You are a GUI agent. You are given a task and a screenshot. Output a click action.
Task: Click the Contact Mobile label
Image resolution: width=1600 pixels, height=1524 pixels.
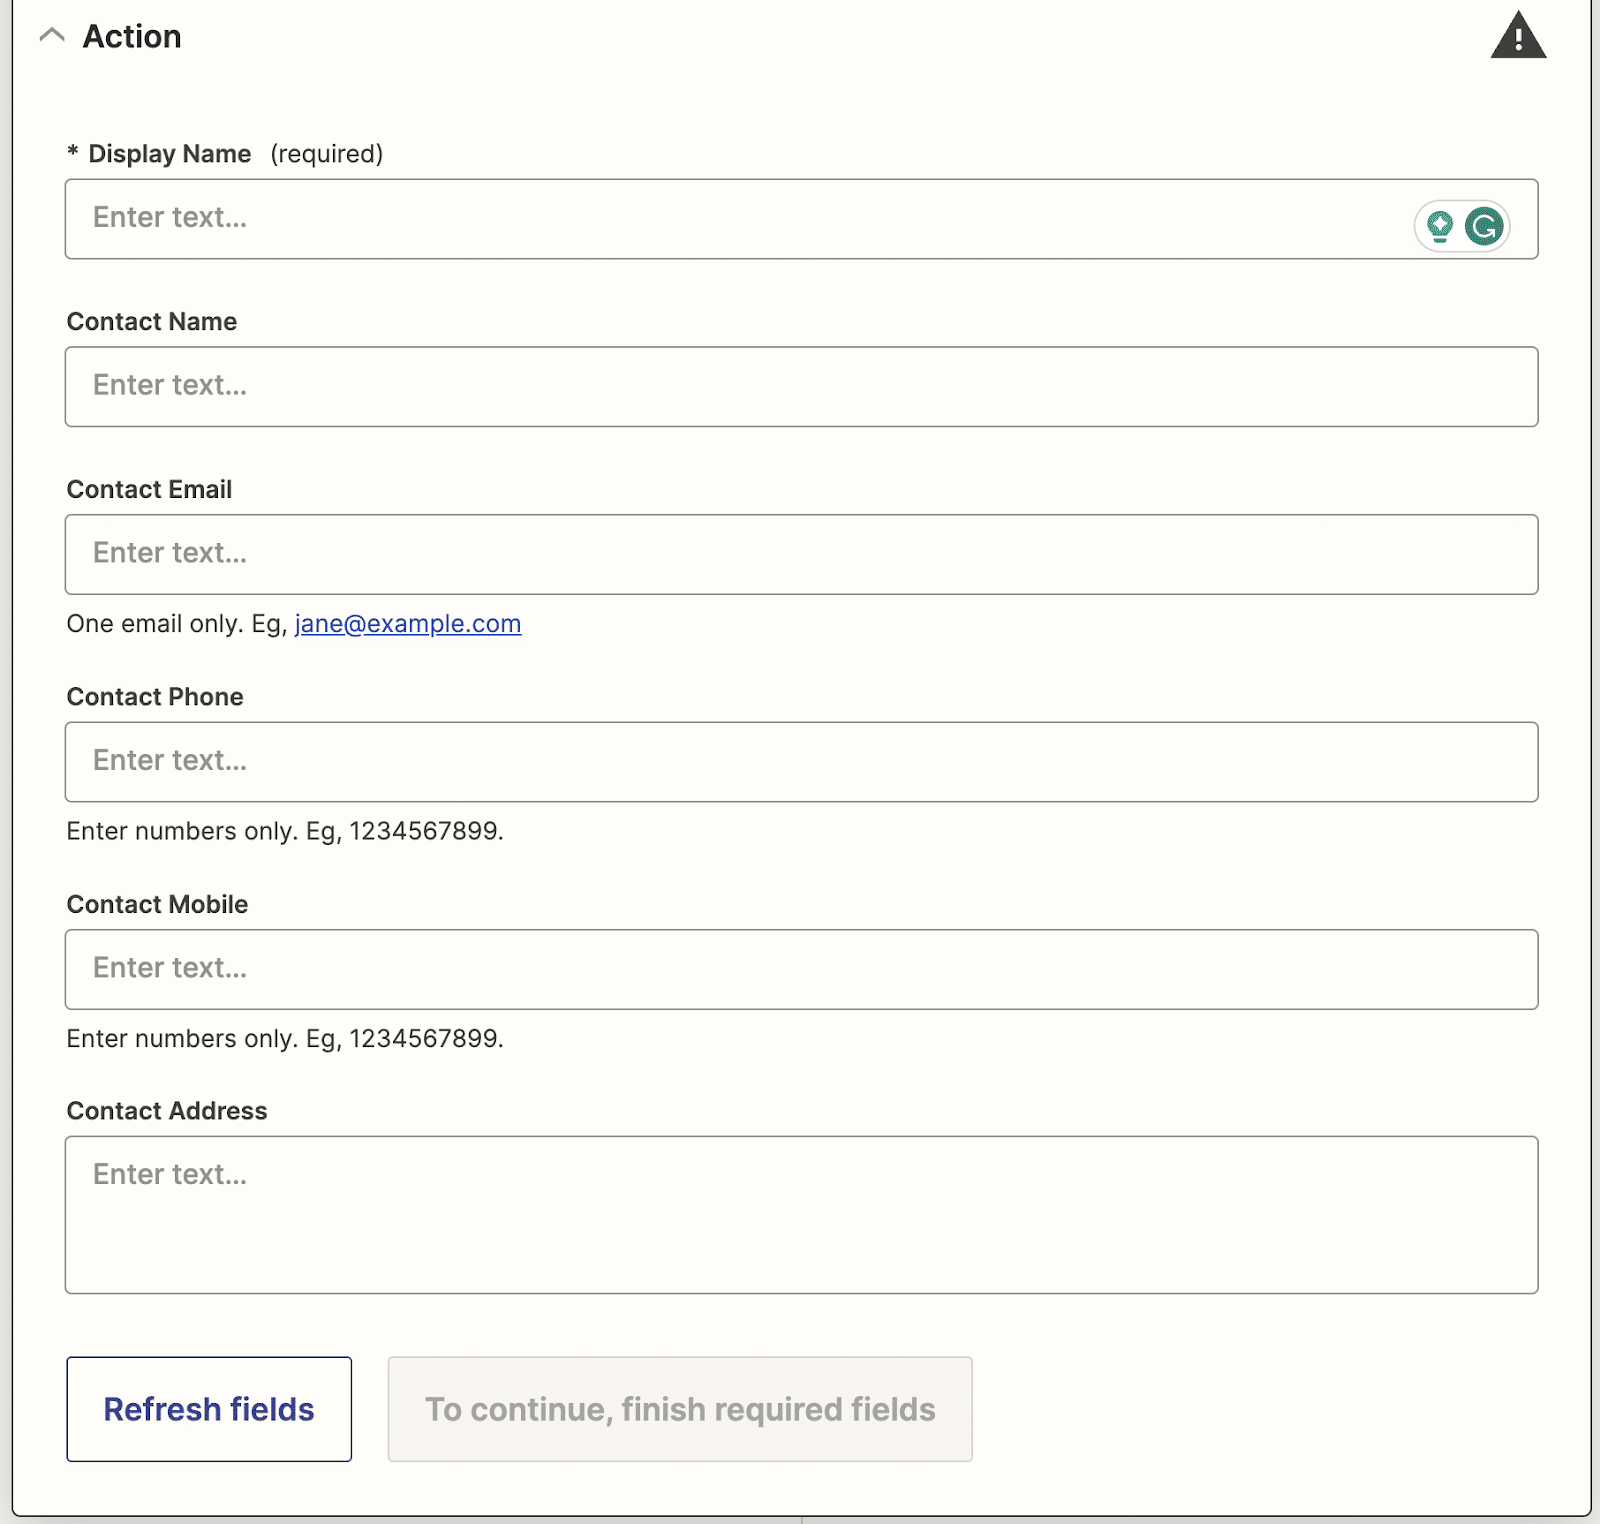pos(157,904)
